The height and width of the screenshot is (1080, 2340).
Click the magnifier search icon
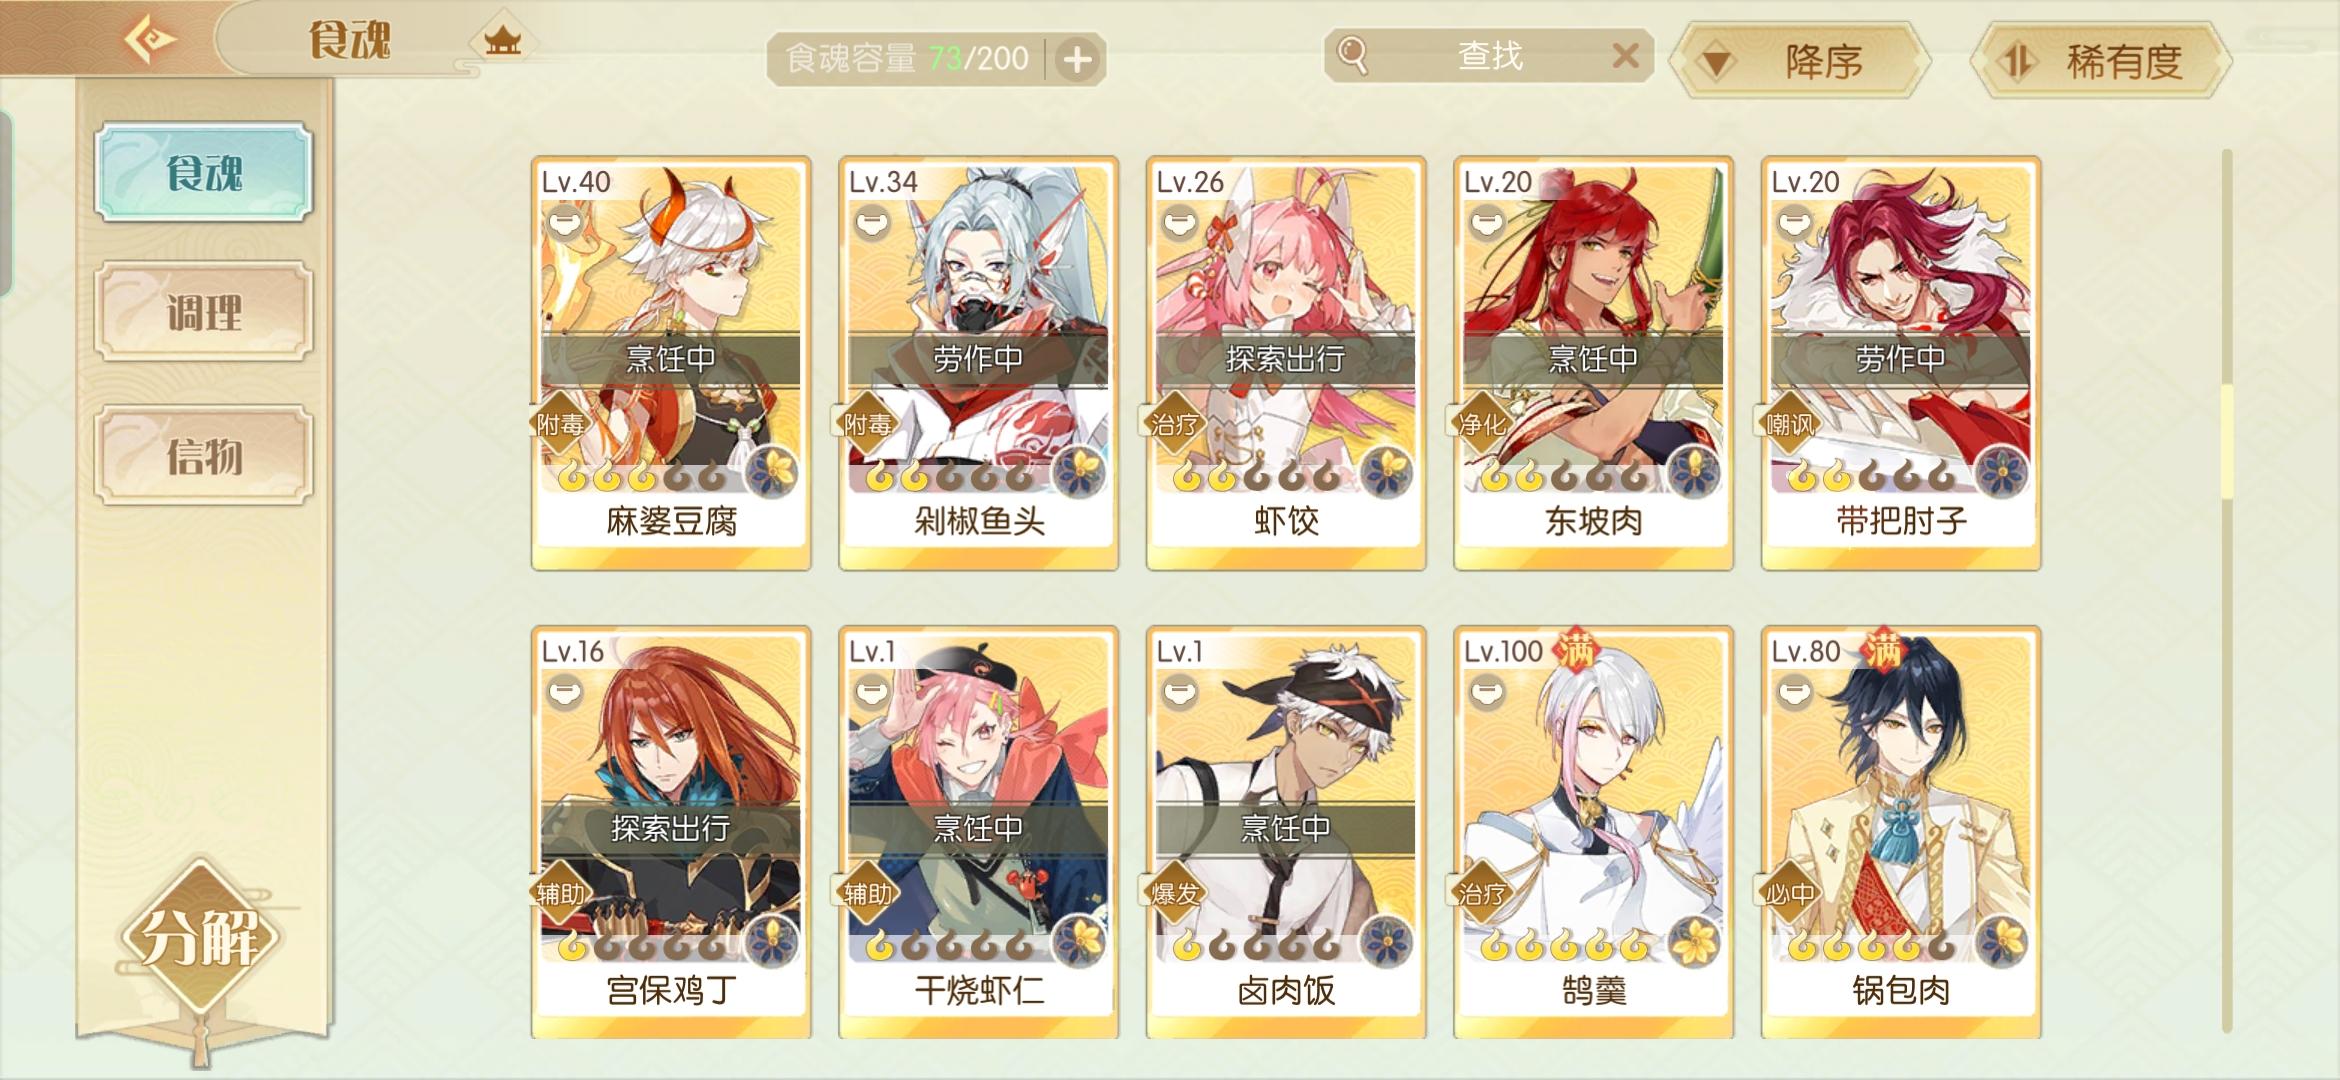pyautogui.click(x=1352, y=55)
